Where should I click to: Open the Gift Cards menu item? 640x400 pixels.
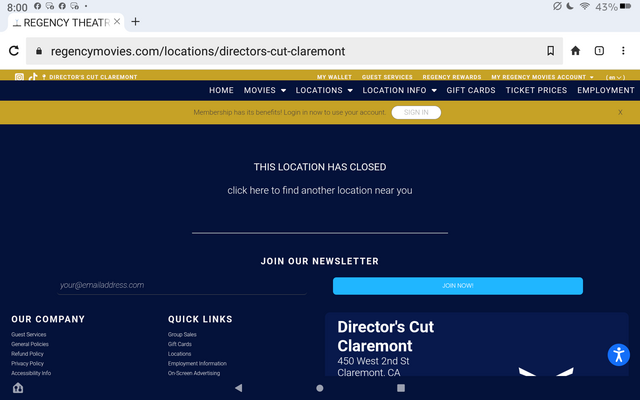coord(471,90)
